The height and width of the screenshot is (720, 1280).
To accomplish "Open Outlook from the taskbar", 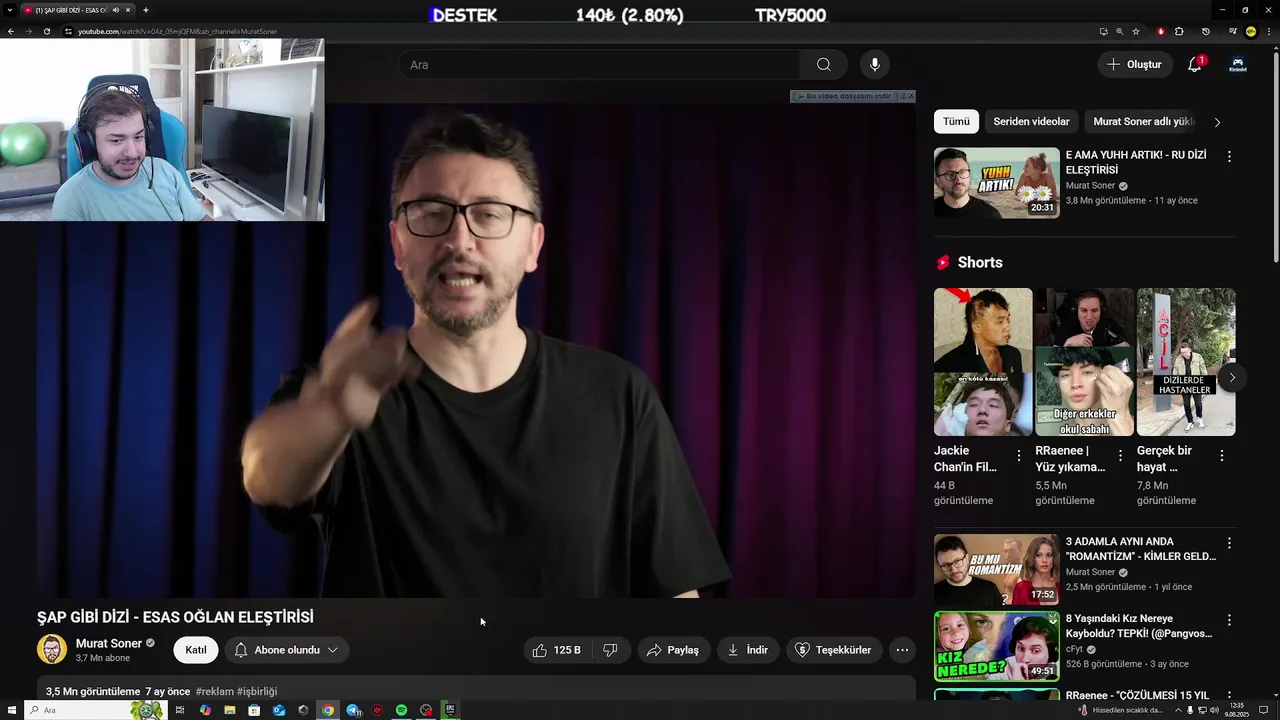I will point(279,710).
